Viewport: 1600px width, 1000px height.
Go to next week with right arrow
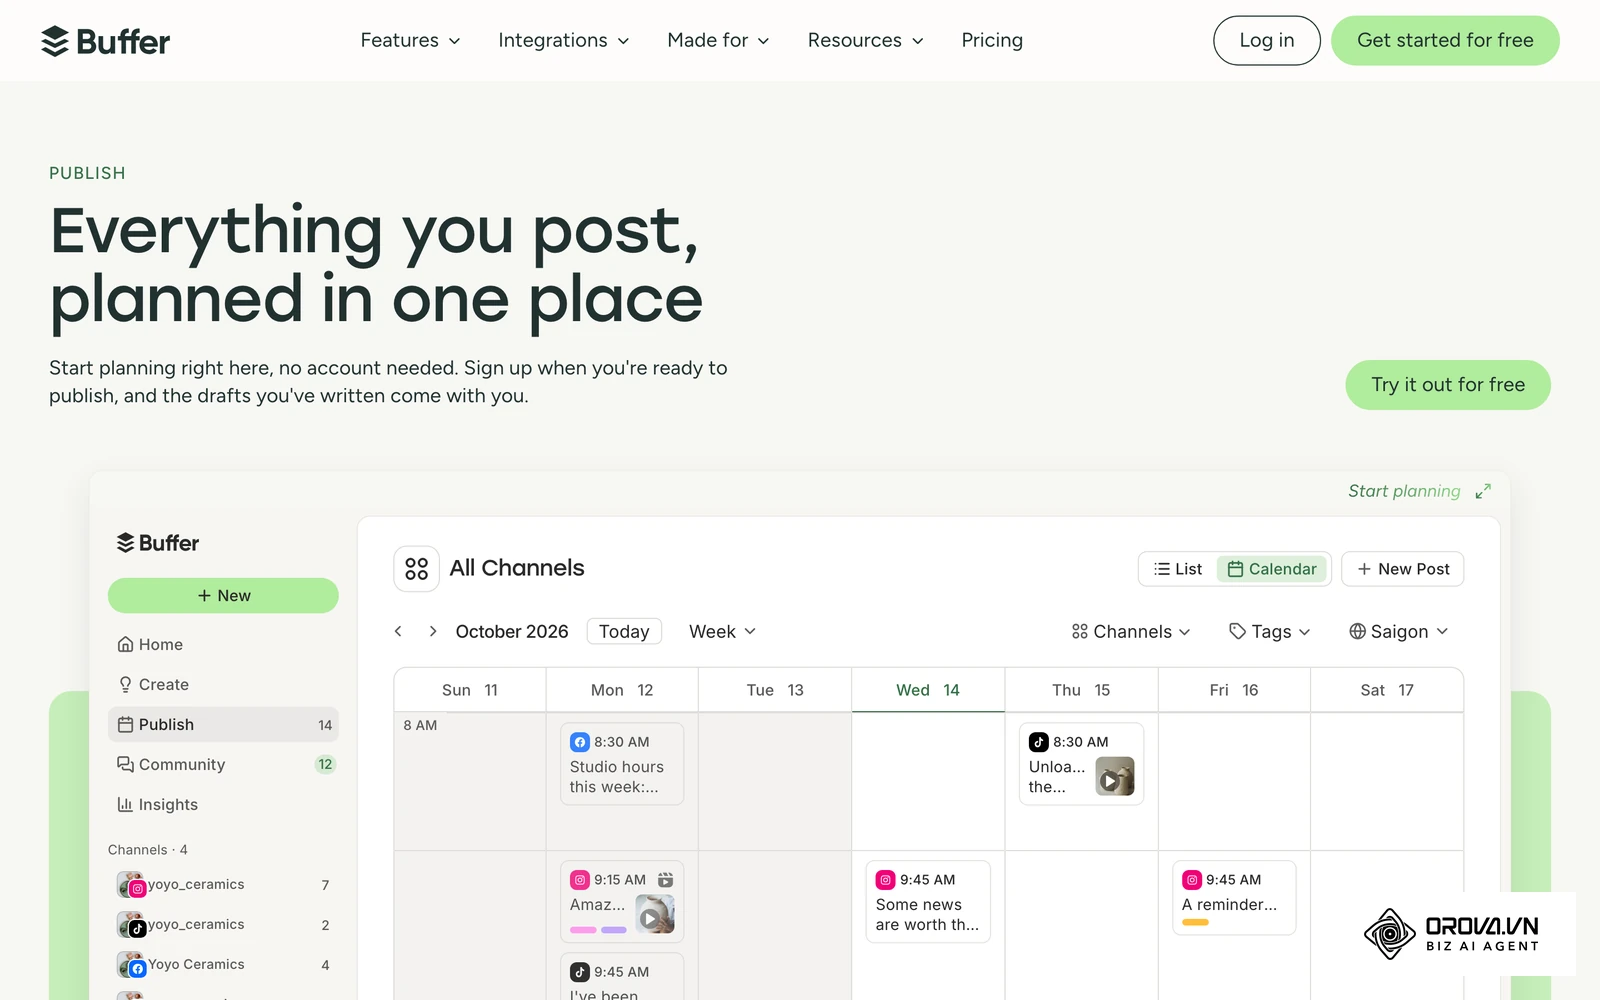pyautogui.click(x=433, y=631)
